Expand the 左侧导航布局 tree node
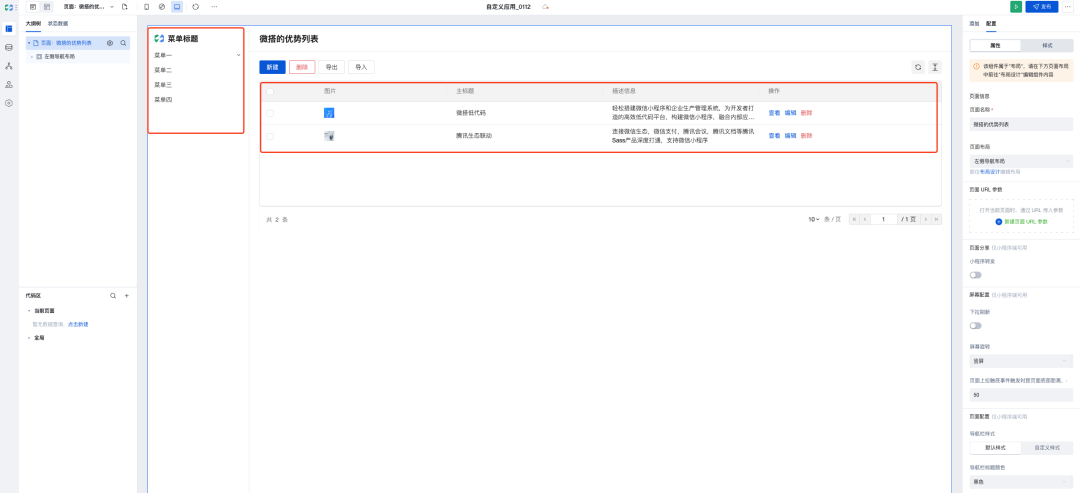 point(32,57)
